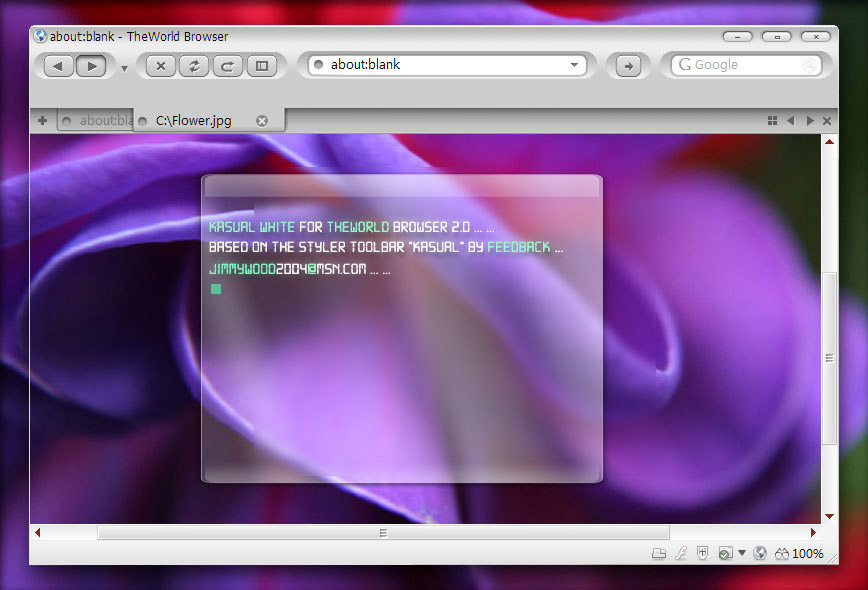Click the vertical scrollbar up arrow
The image size is (868, 590).
[829, 142]
